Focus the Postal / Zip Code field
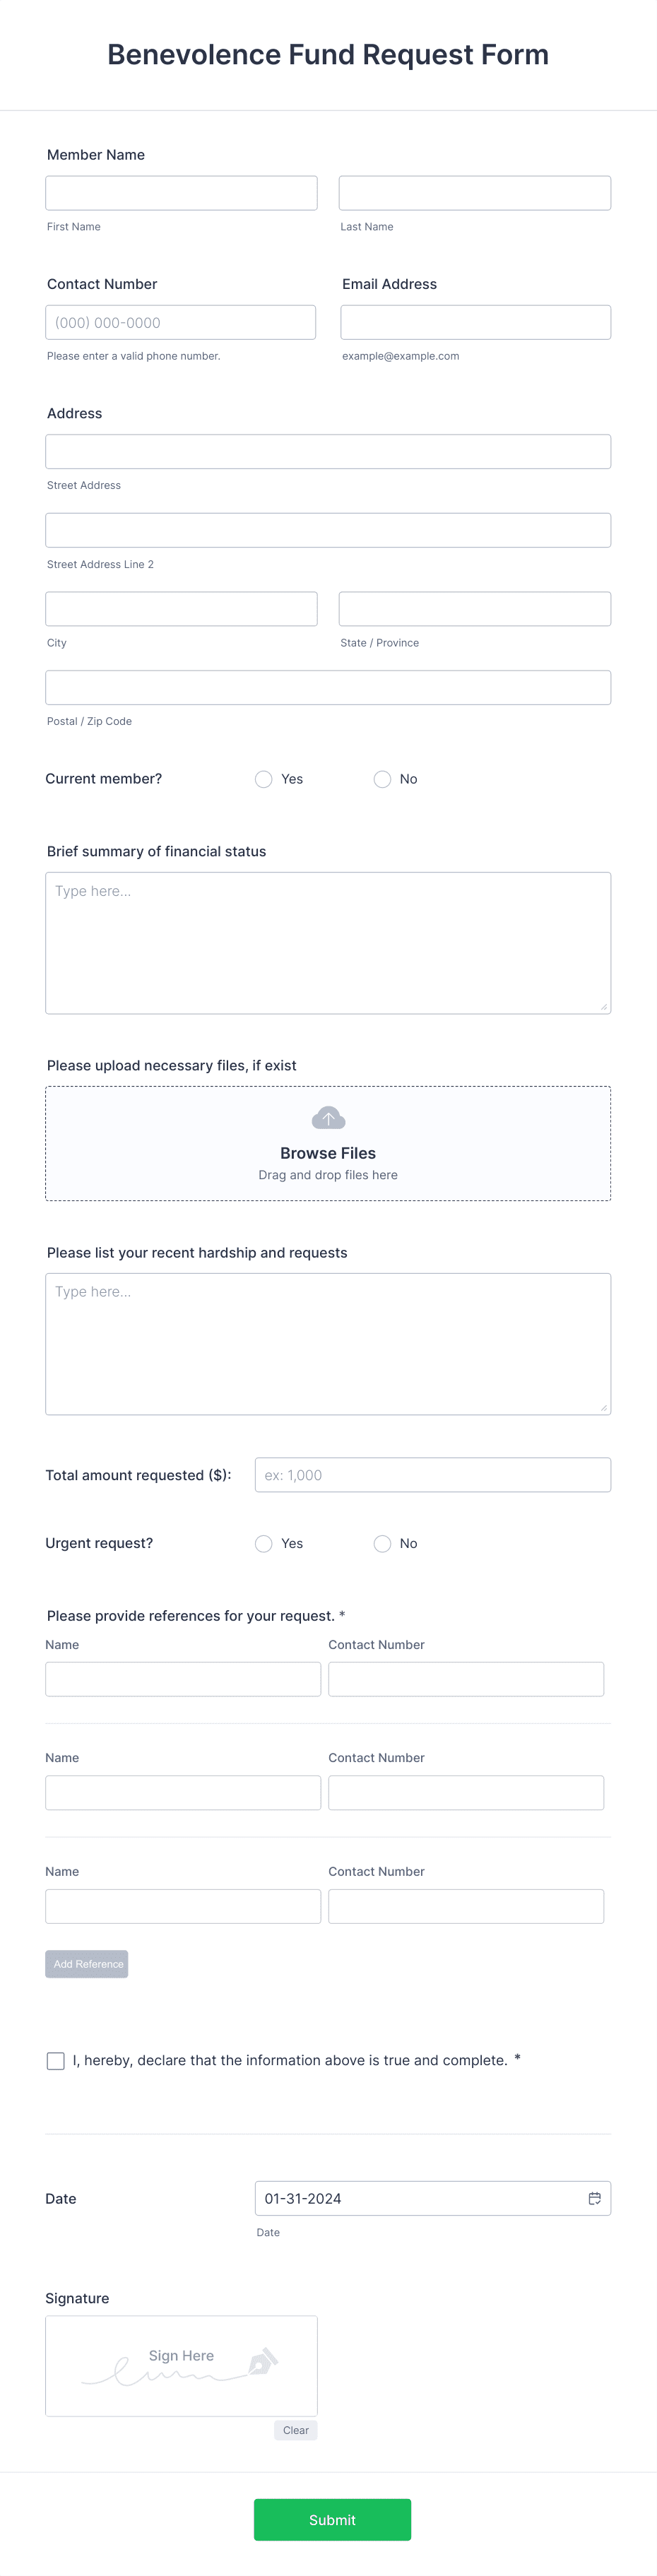The height and width of the screenshot is (2576, 657). pos(328,687)
